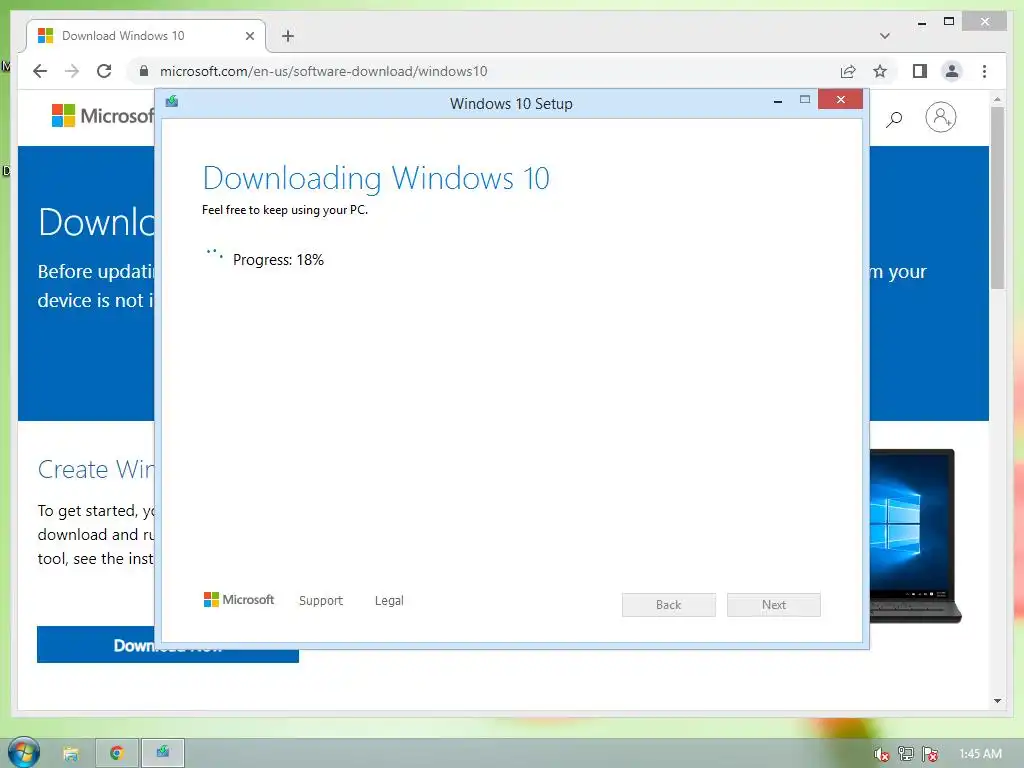Click the Download Now button on webpage
1024x768 pixels.
(x=168, y=645)
